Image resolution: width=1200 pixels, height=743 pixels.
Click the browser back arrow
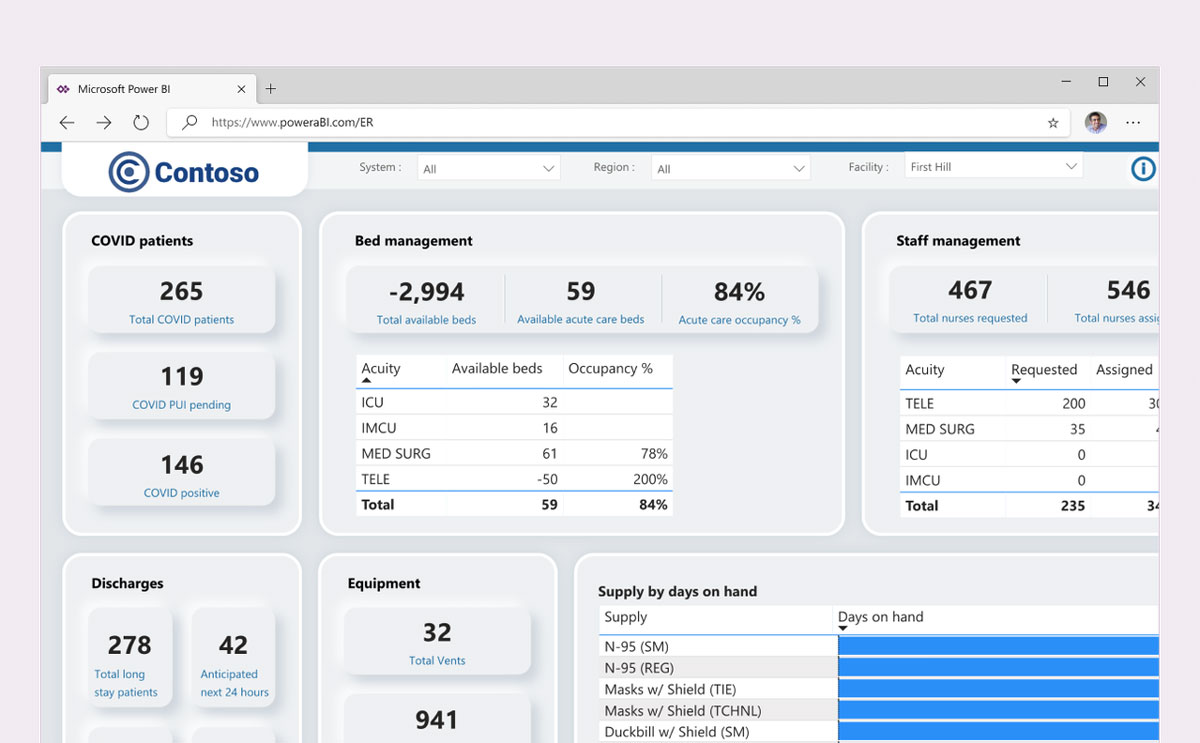67,123
